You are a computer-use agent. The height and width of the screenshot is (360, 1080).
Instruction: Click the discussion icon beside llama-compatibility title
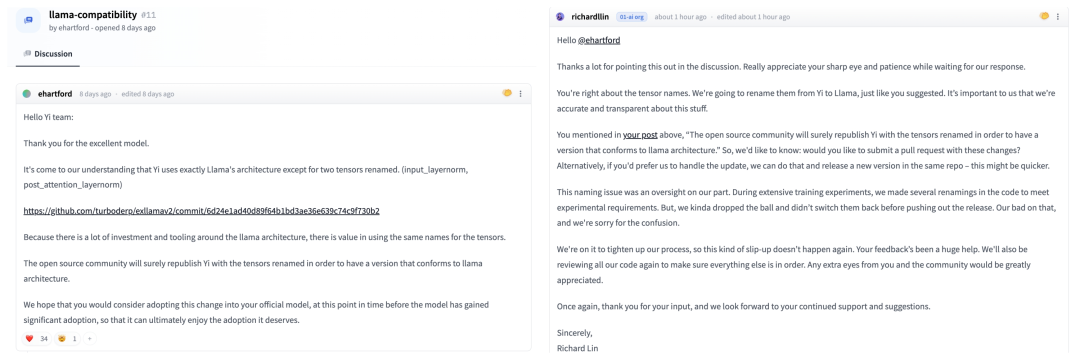click(29, 21)
